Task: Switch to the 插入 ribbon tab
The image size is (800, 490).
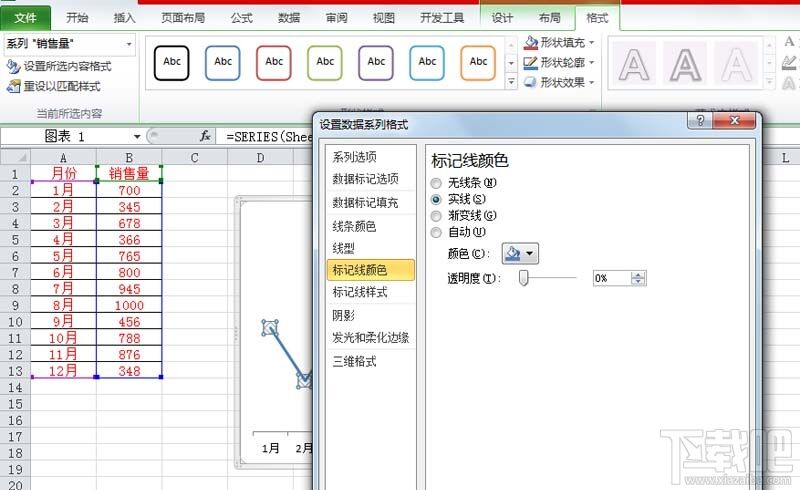Action: [x=124, y=18]
